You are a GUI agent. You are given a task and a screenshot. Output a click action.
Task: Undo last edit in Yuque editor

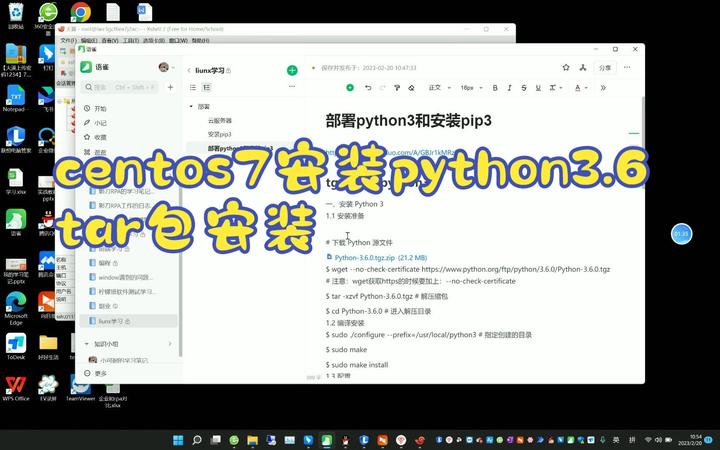[x=368, y=87]
